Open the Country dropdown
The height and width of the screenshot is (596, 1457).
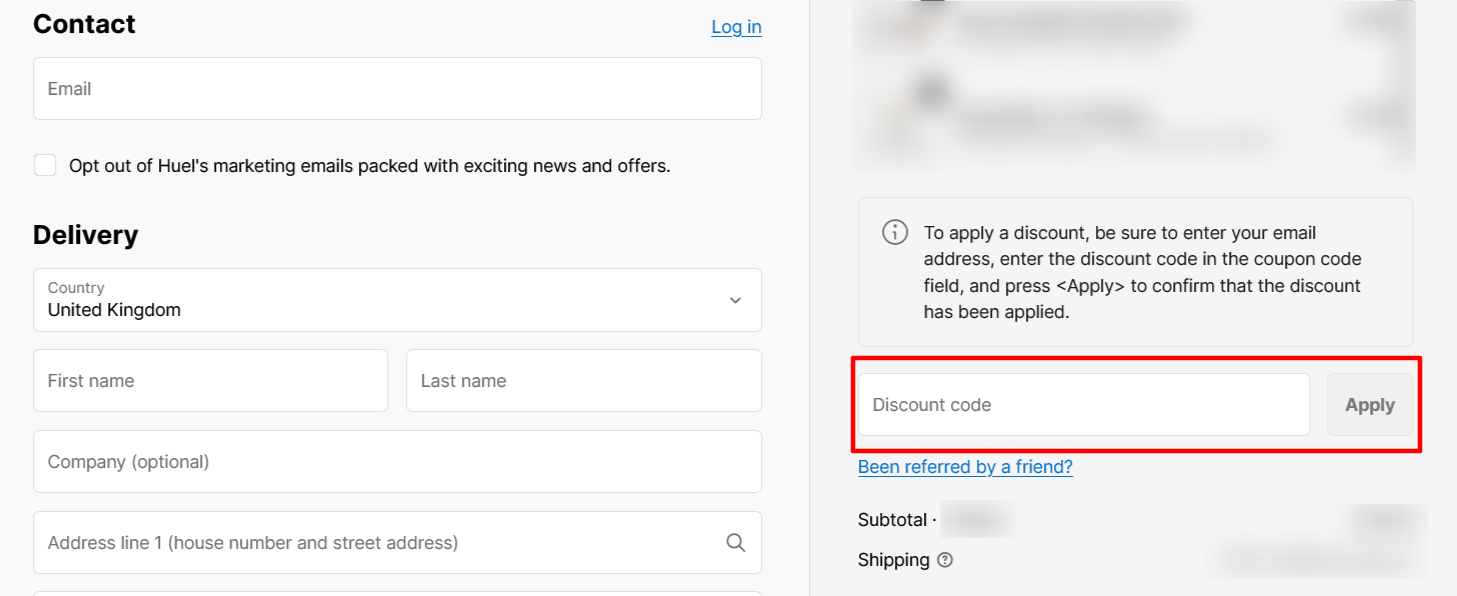[397, 300]
